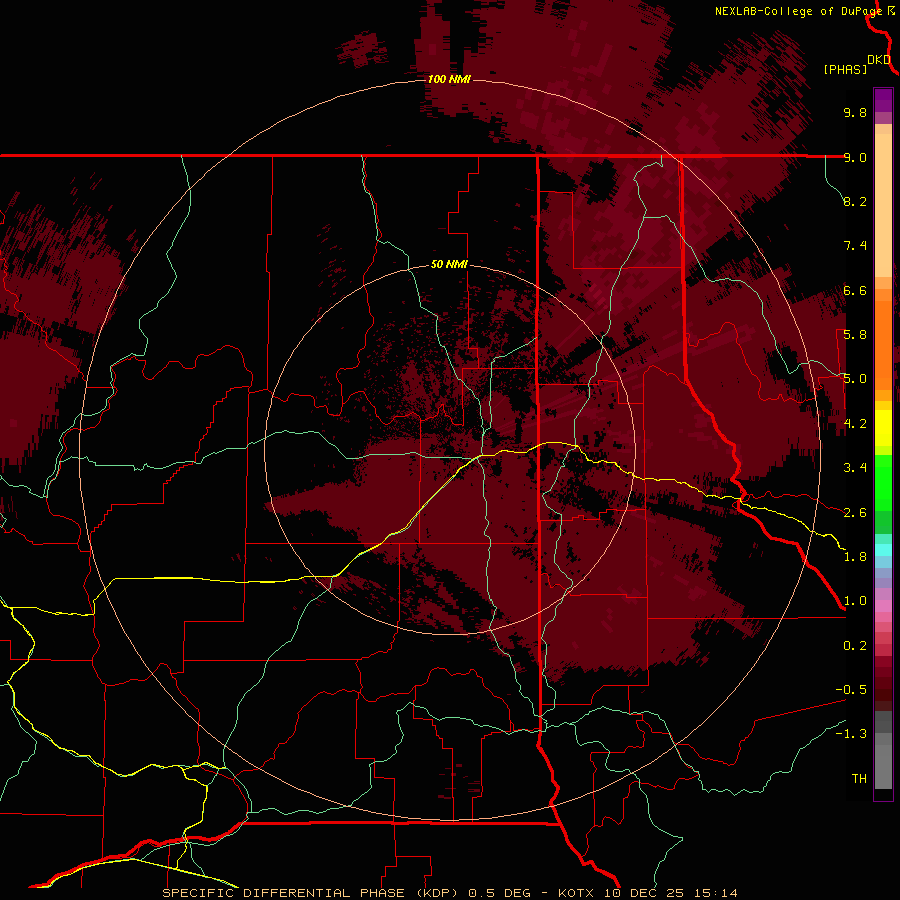Click the 5.0 value on the color scale
Viewport: 900px width, 900px height.
coord(855,379)
